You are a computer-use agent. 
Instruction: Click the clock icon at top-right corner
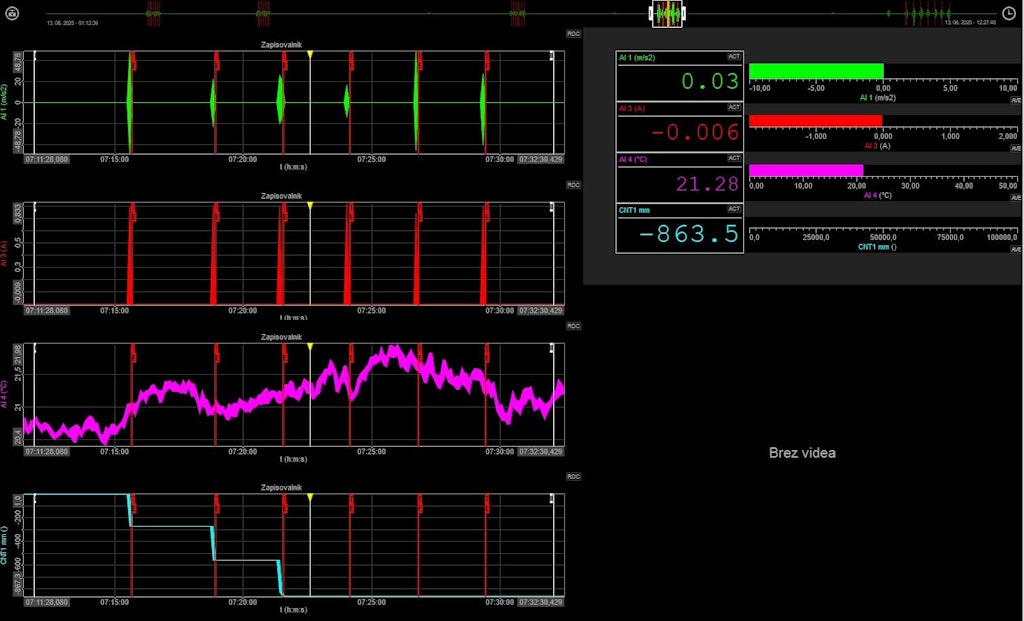[x=1008, y=13]
